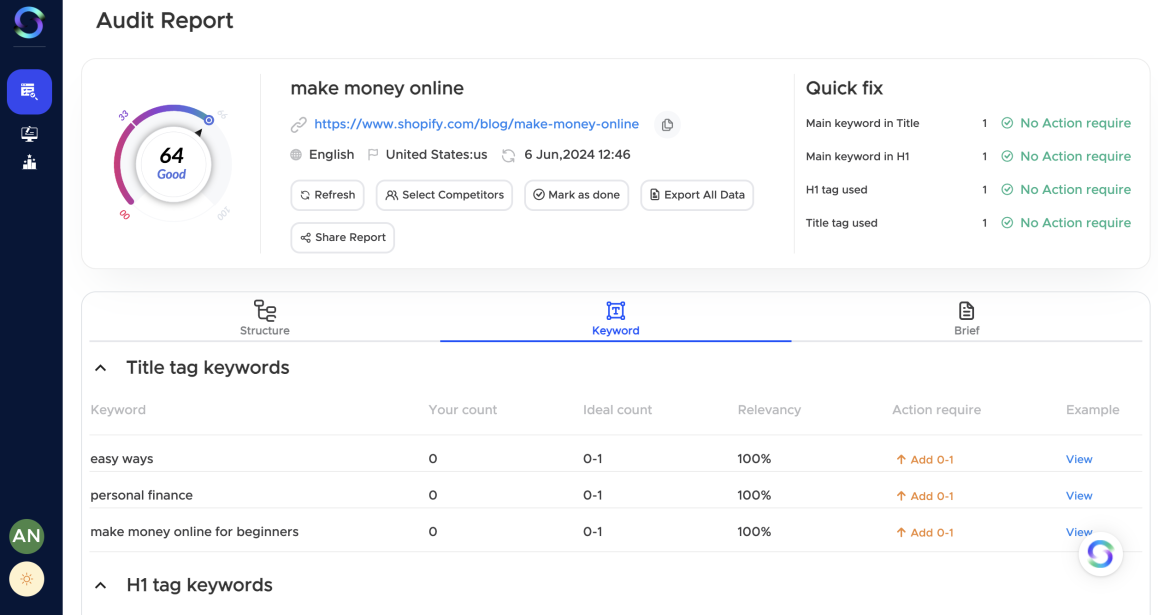Click the link chain icon beside URL
The height and width of the screenshot is (615, 1158).
[298, 125]
